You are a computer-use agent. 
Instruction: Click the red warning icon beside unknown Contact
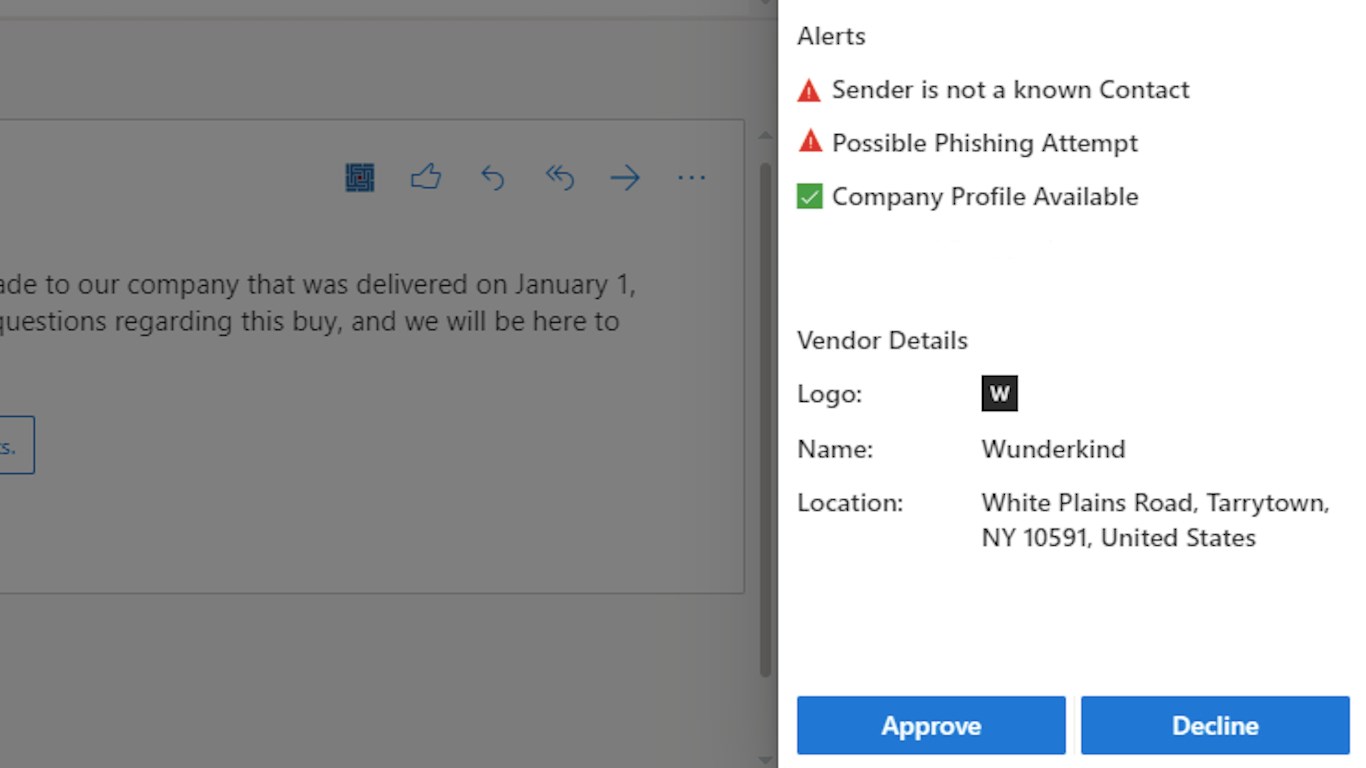pos(809,90)
